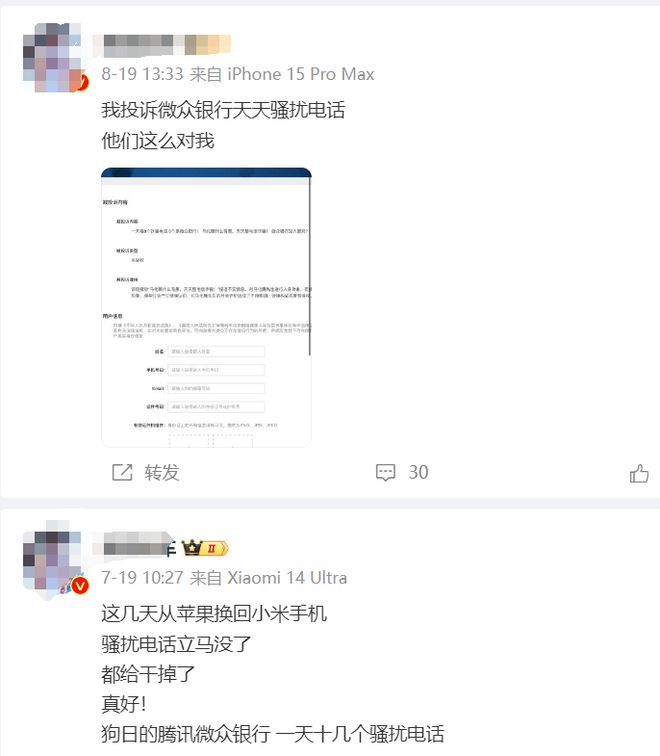Click the 7-19 10:27 post timestamp

pos(142,578)
